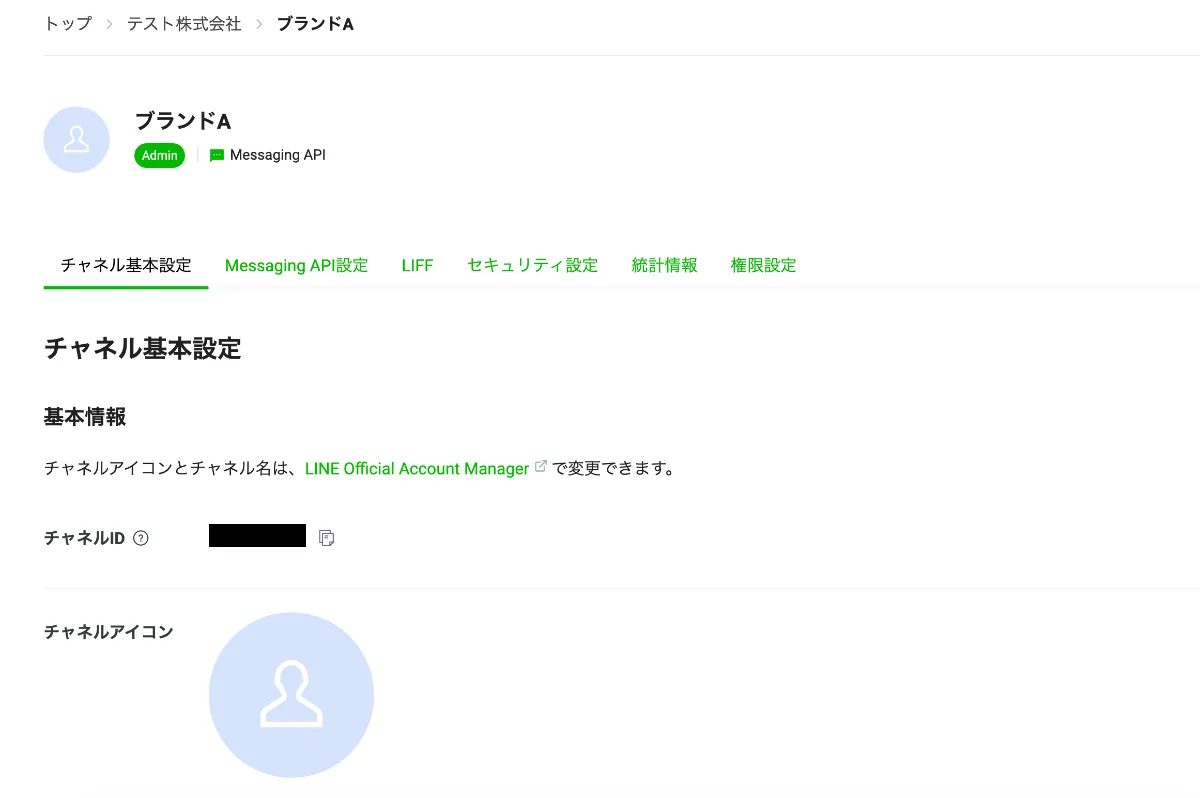Click the 基本情報 section heading
The image size is (1200, 798).
coord(85,416)
